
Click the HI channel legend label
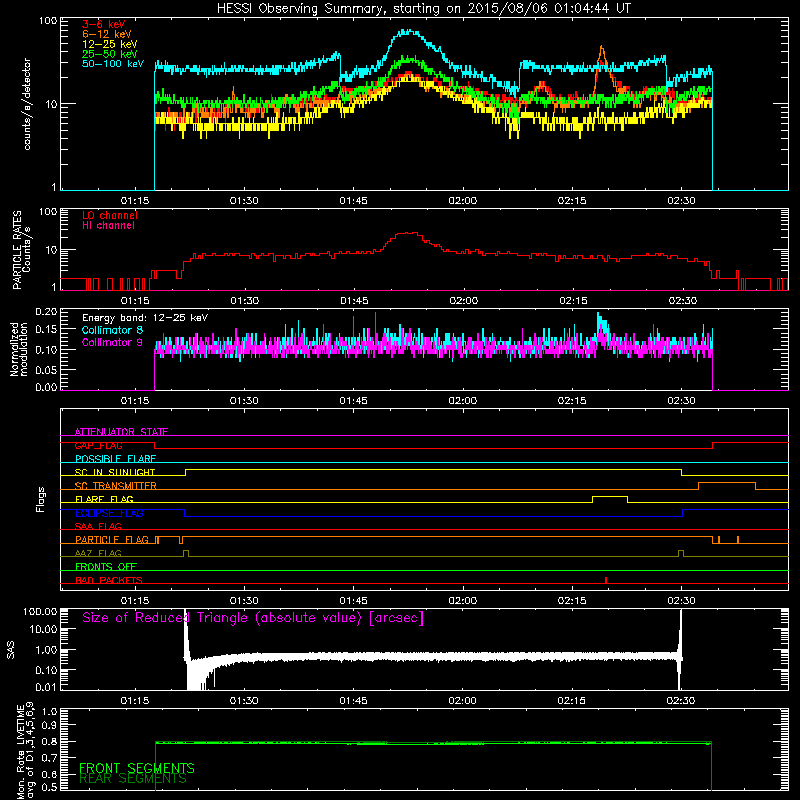(x=109, y=226)
